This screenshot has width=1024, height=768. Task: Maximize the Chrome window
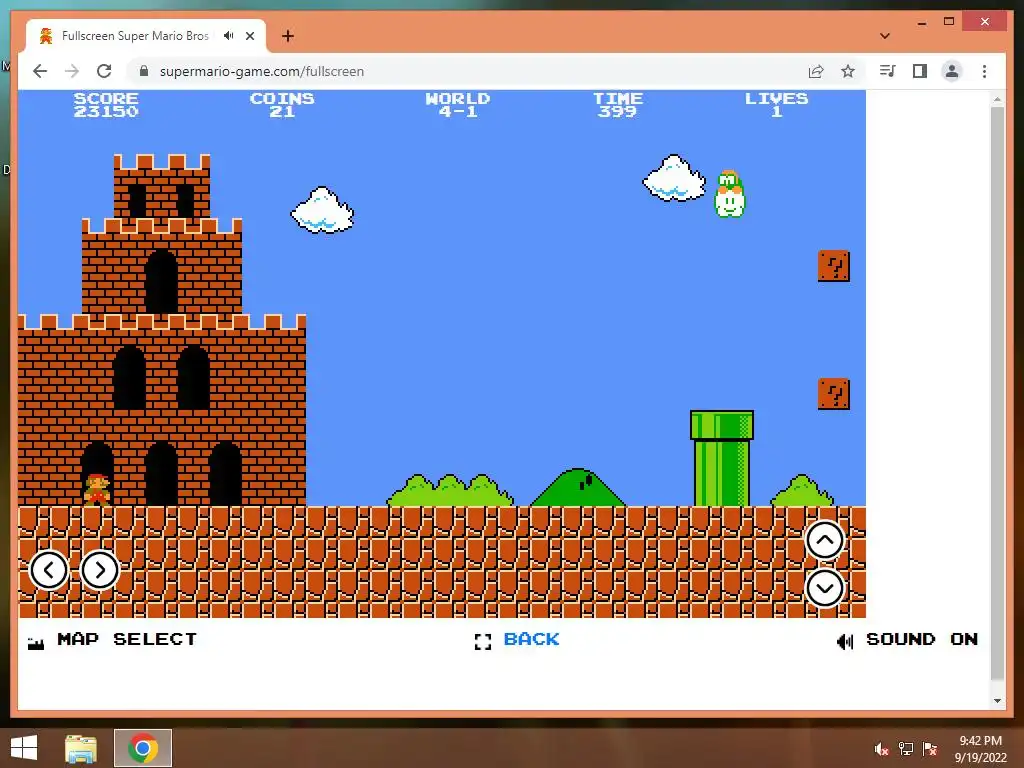(x=949, y=22)
